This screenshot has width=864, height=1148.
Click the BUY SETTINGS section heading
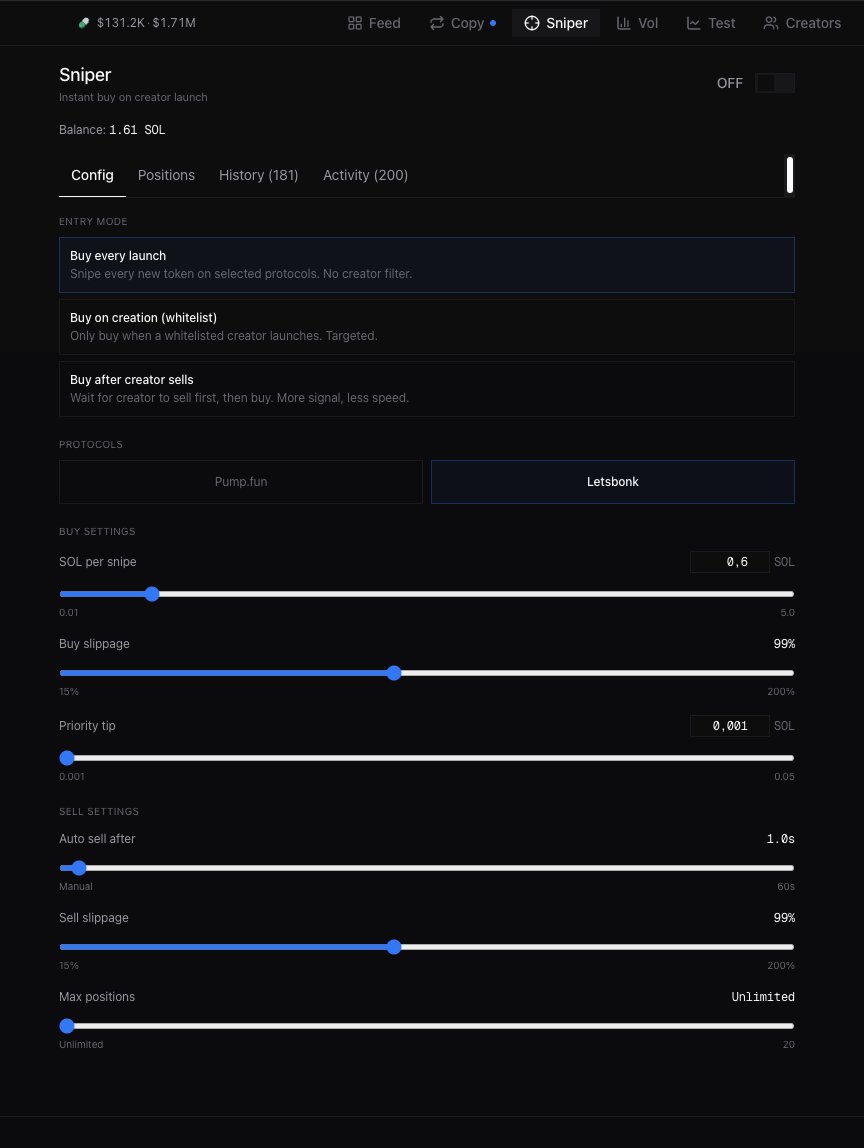(x=97, y=532)
